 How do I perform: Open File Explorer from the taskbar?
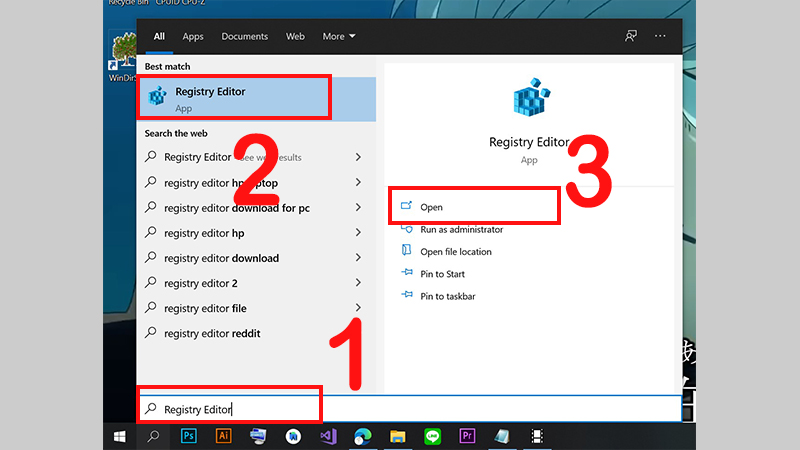[397, 436]
